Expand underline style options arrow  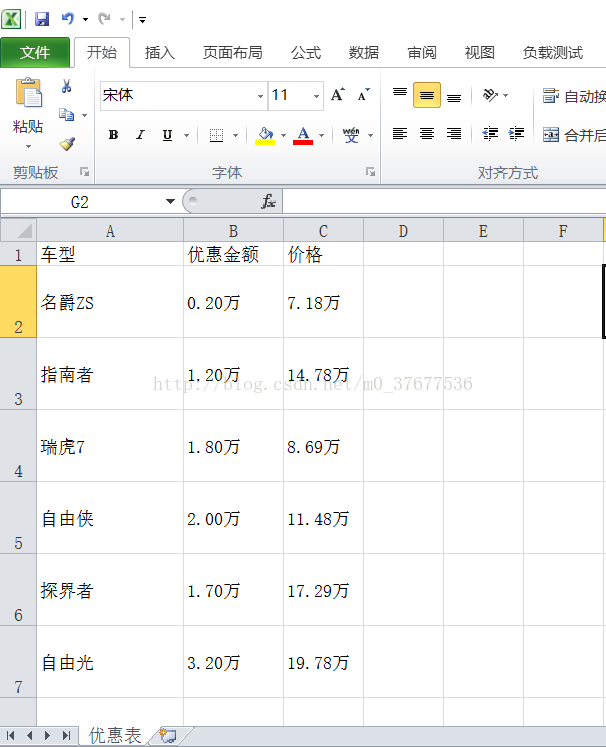coord(187,135)
